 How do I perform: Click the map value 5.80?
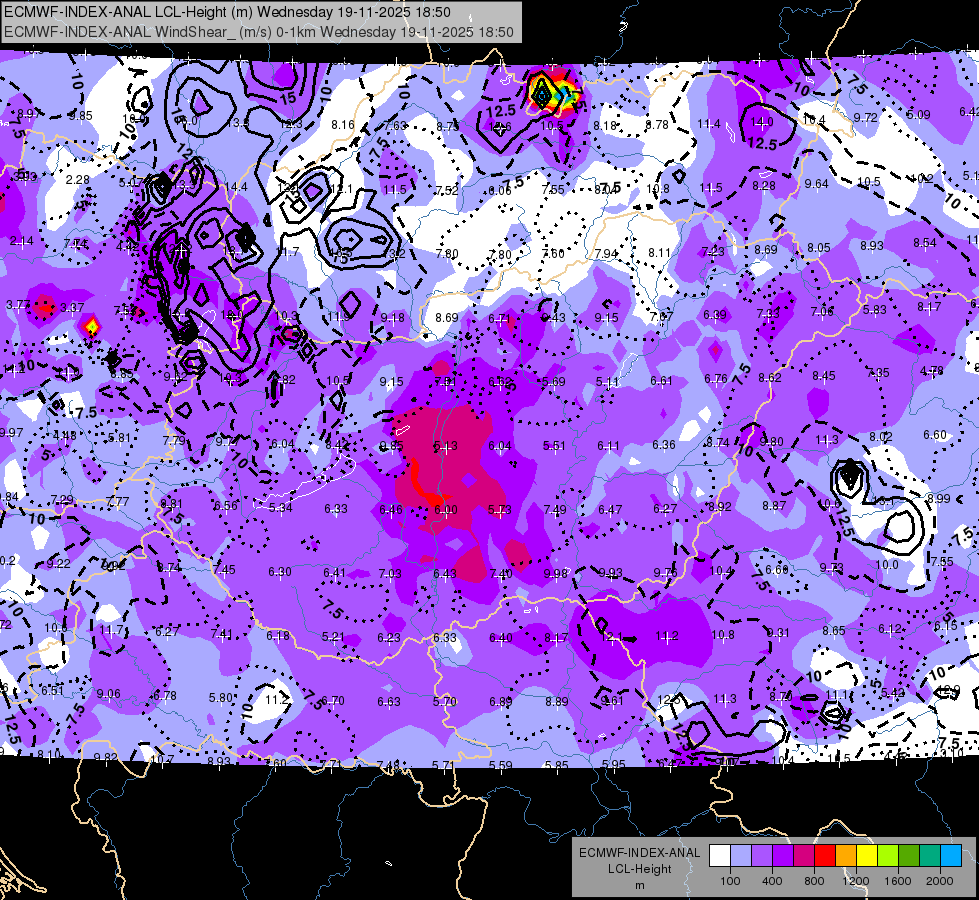tap(221, 698)
